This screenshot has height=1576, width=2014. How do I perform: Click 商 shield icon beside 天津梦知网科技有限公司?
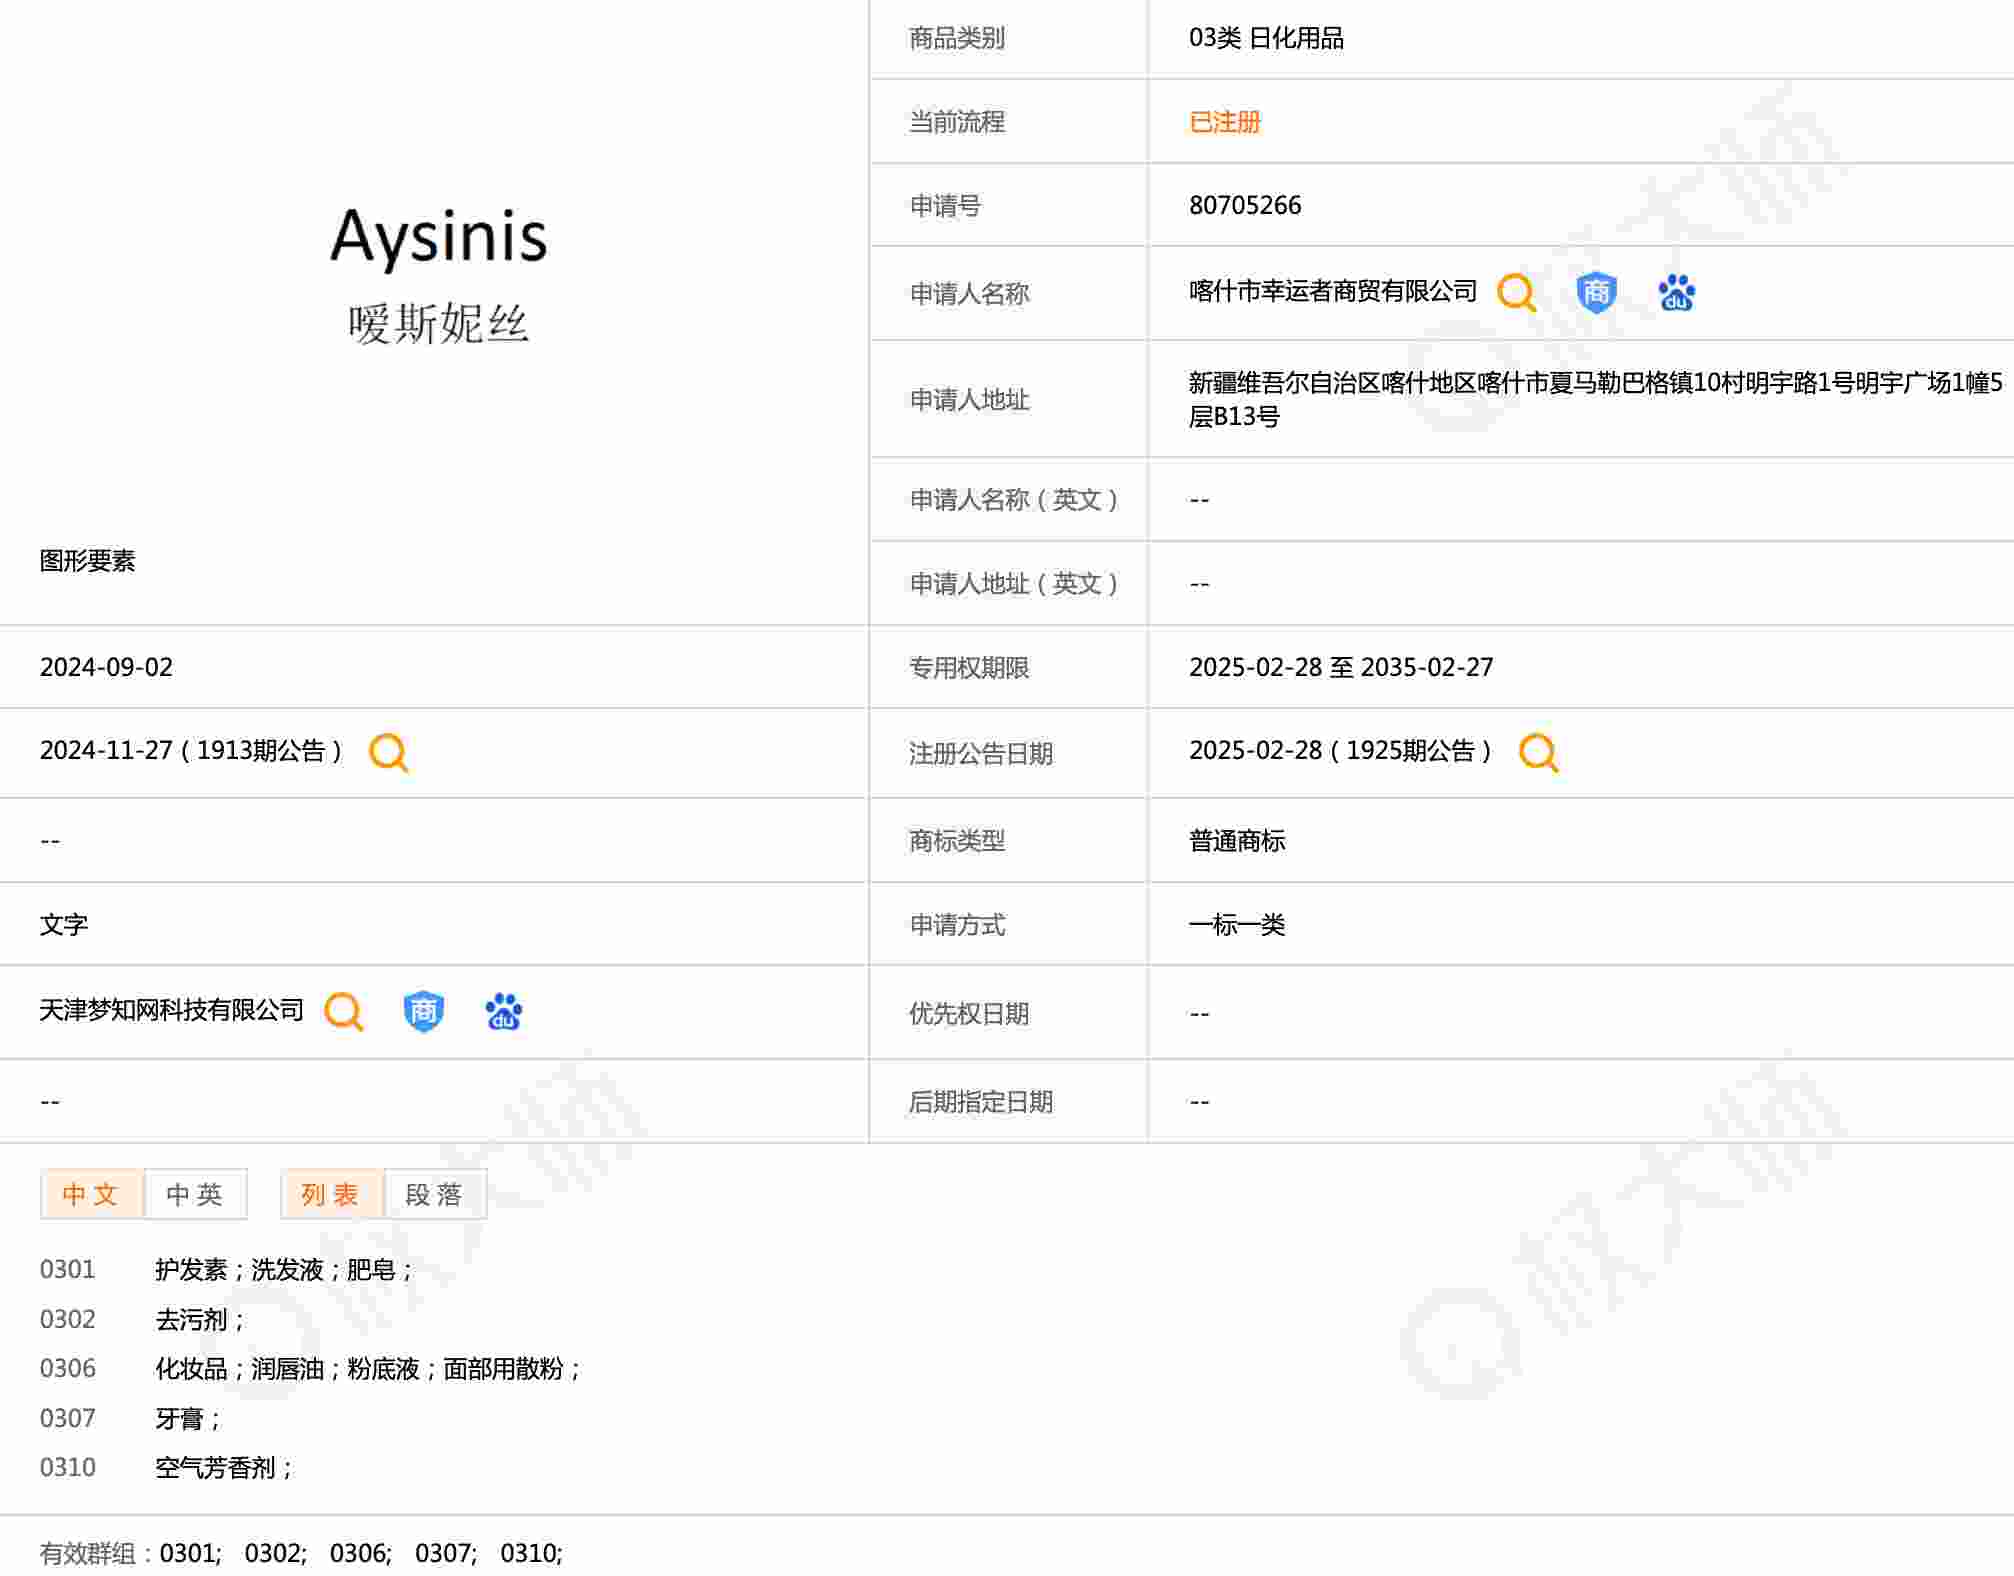pos(423,1011)
